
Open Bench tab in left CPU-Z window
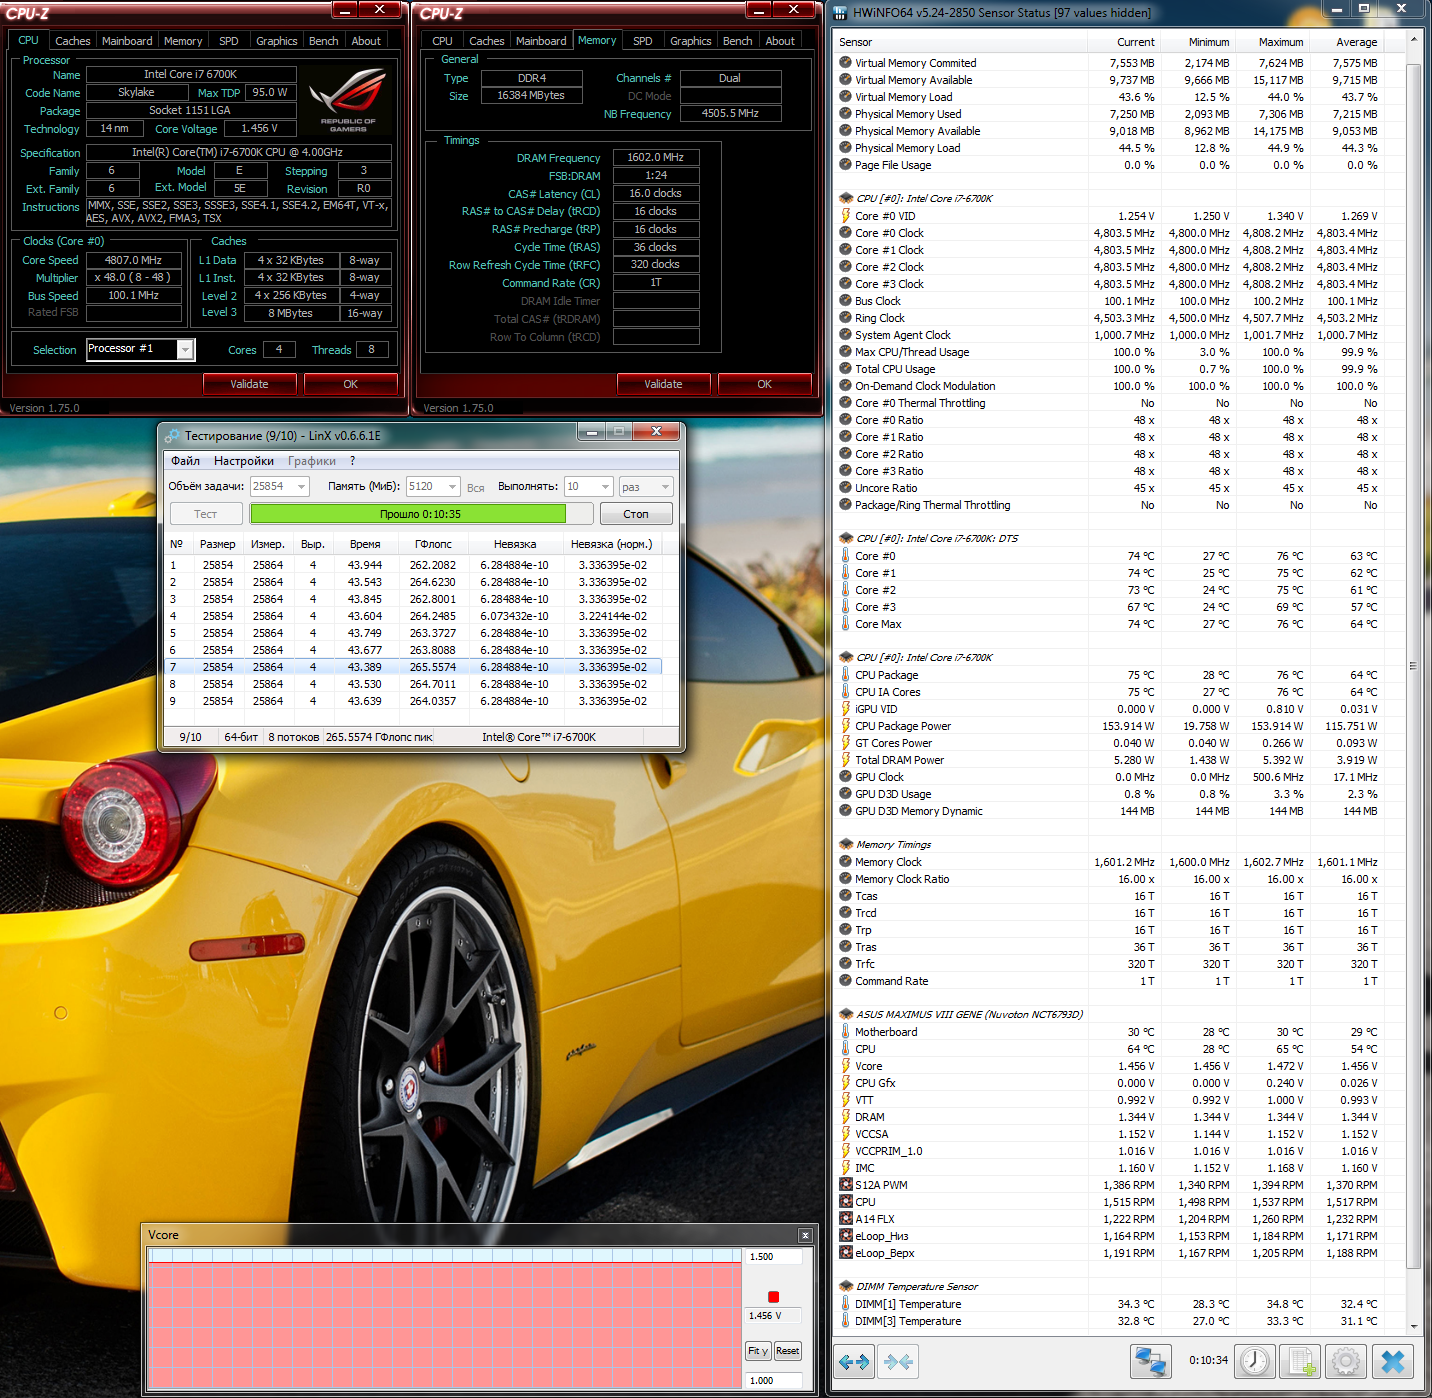pyautogui.click(x=323, y=41)
